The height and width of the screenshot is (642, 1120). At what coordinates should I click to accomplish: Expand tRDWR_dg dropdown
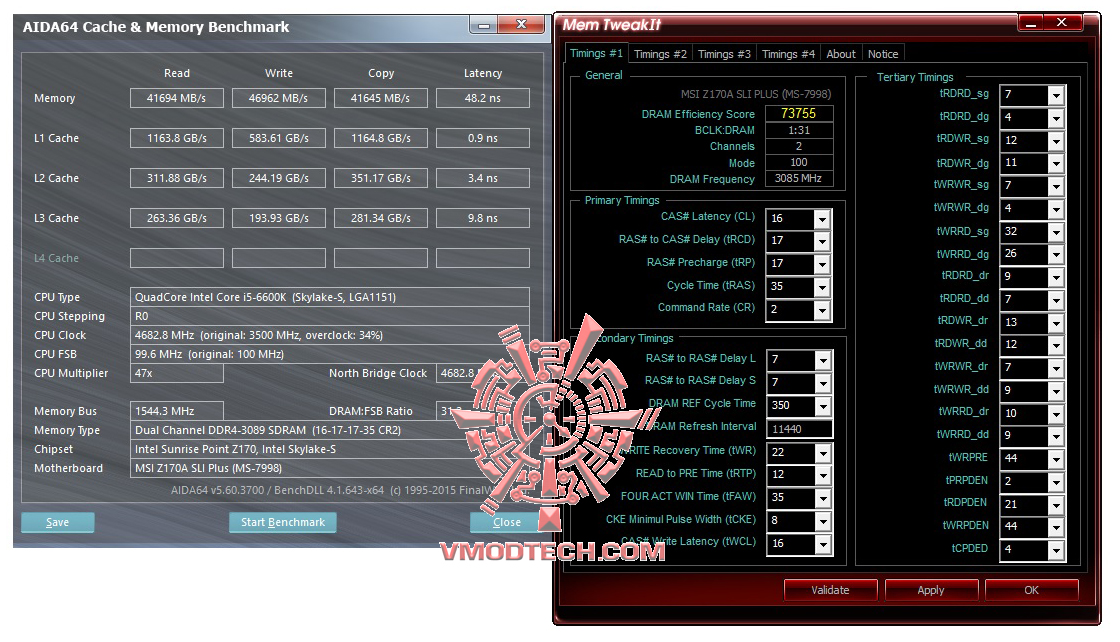coord(1056,164)
